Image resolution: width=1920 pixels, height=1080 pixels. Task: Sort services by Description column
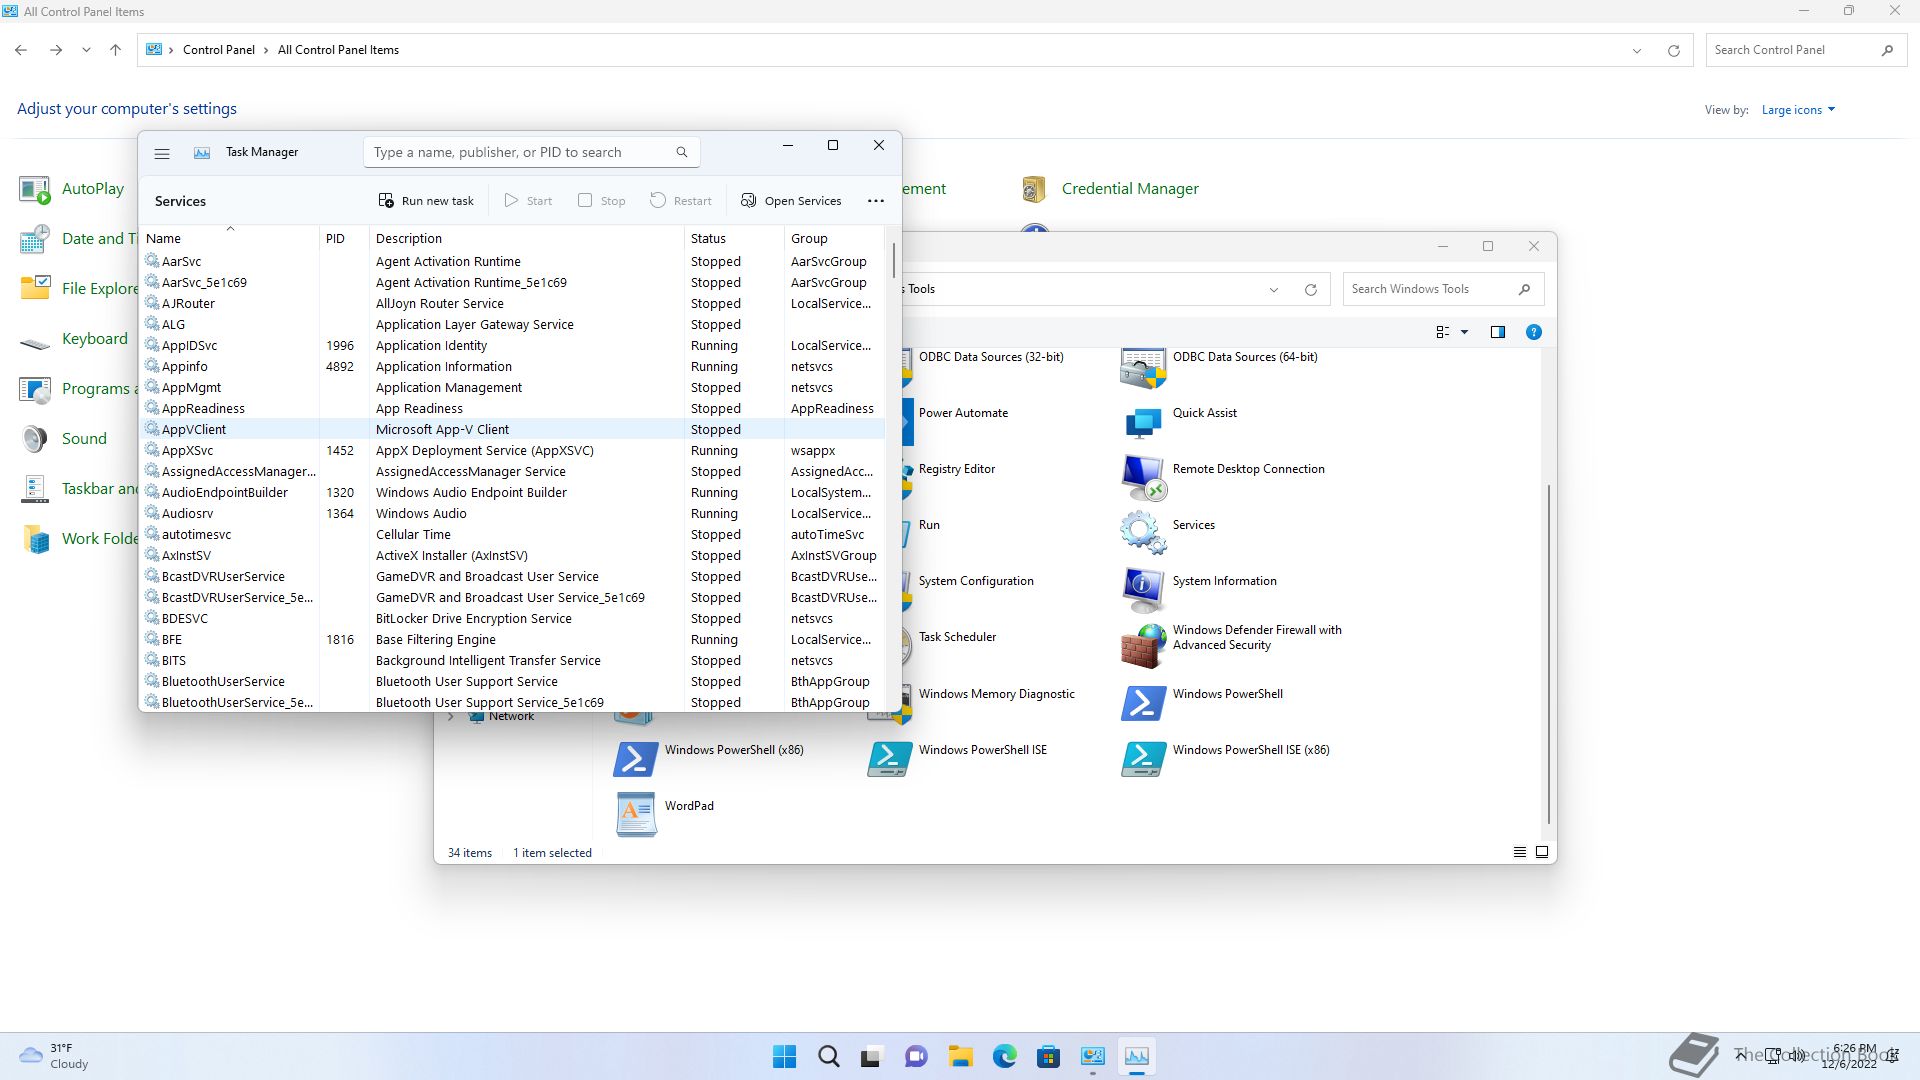click(526, 239)
